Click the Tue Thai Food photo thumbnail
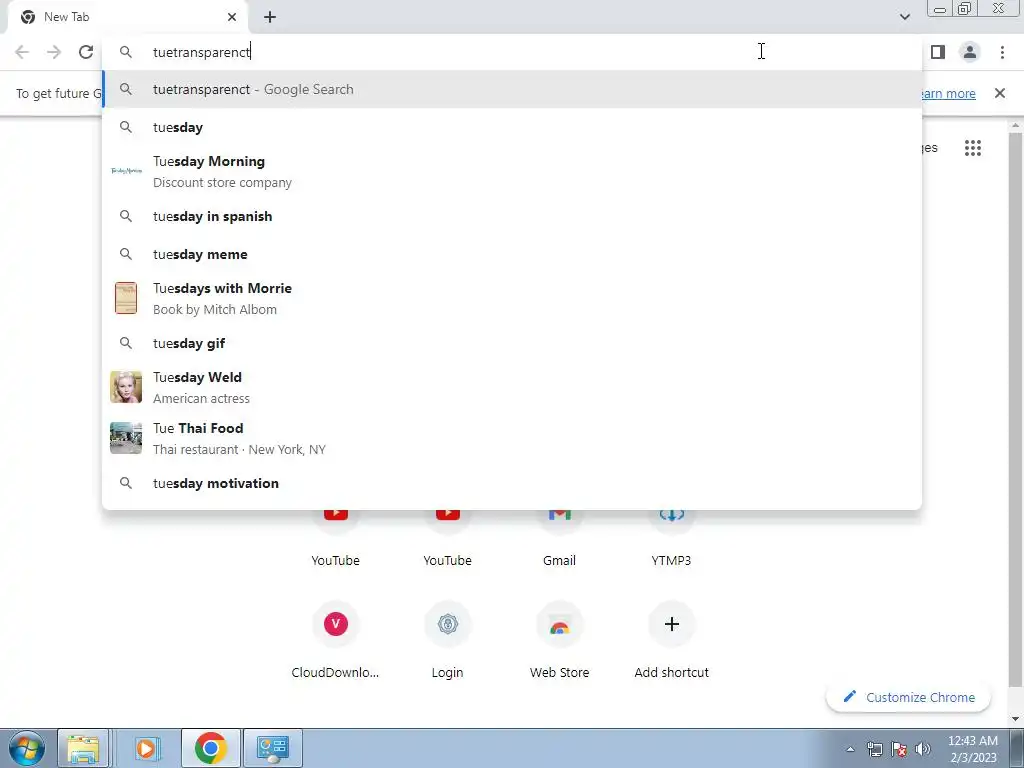The height and width of the screenshot is (768, 1024). (126, 438)
